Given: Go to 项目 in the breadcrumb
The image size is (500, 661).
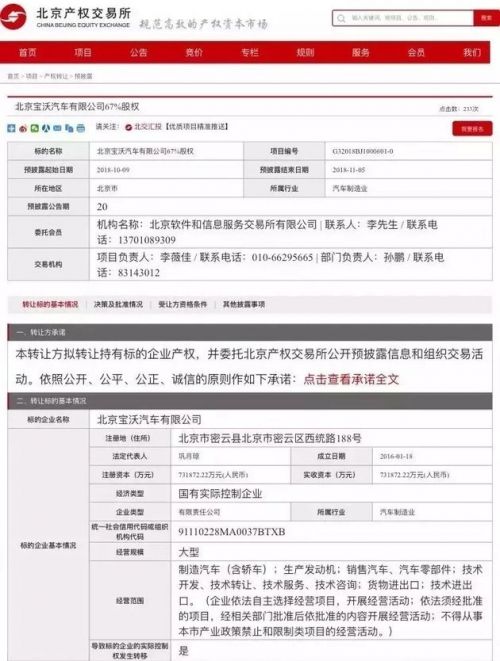Looking at the screenshot, I should pyautogui.click(x=31, y=76).
